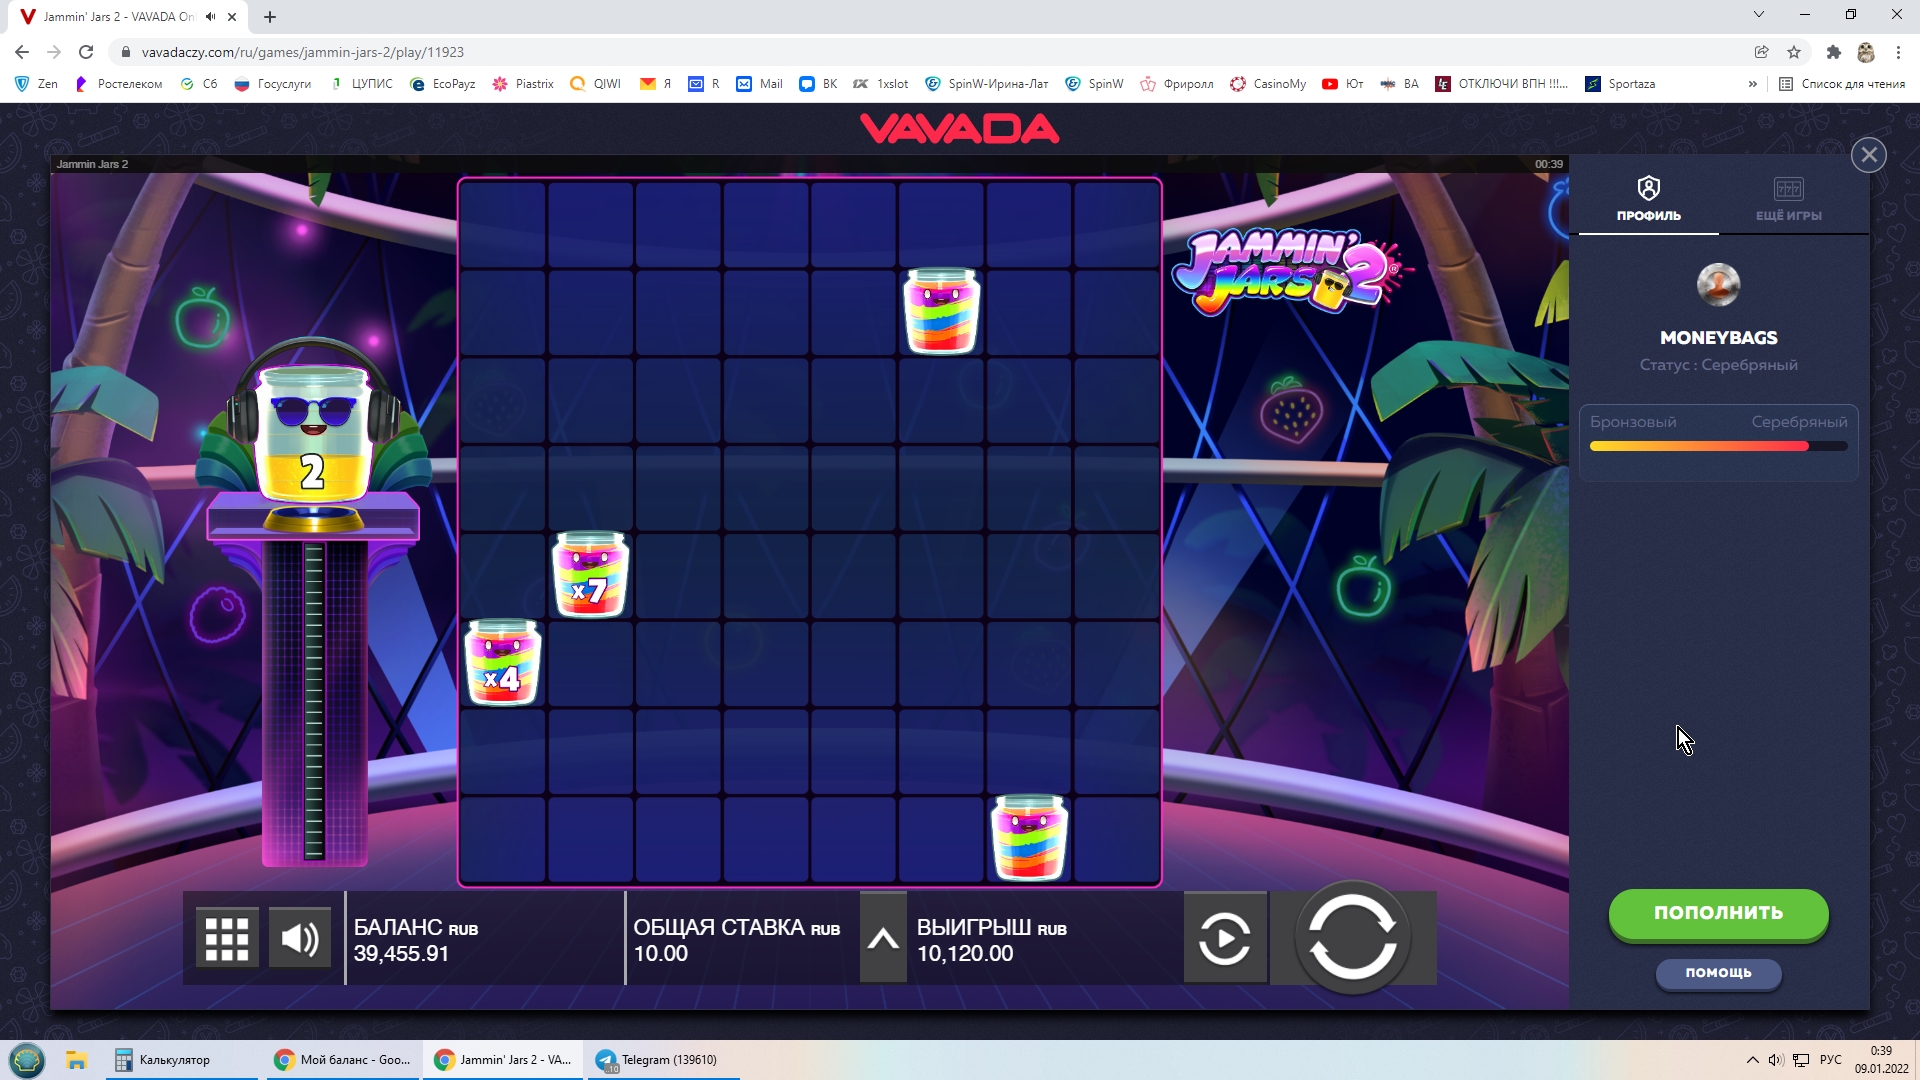Open the 1xslot bookmark
This screenshot has width=1920, height=1080.
[x=880, y=84]
